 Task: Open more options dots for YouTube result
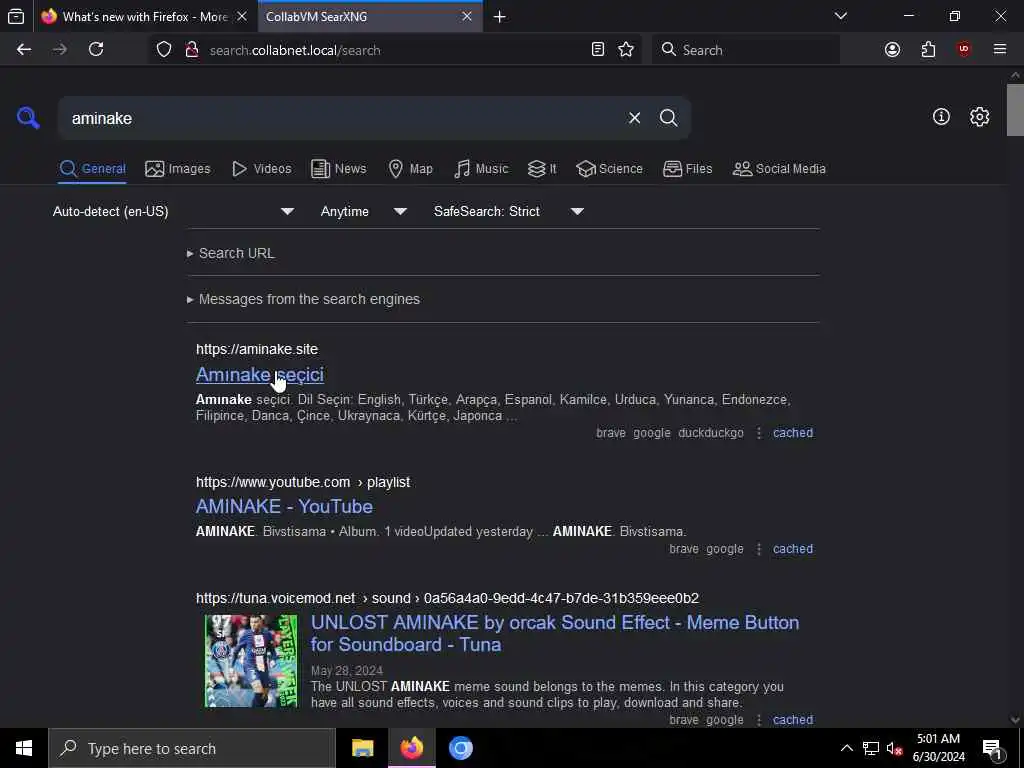pyautogui.click(x=759, y=549)
